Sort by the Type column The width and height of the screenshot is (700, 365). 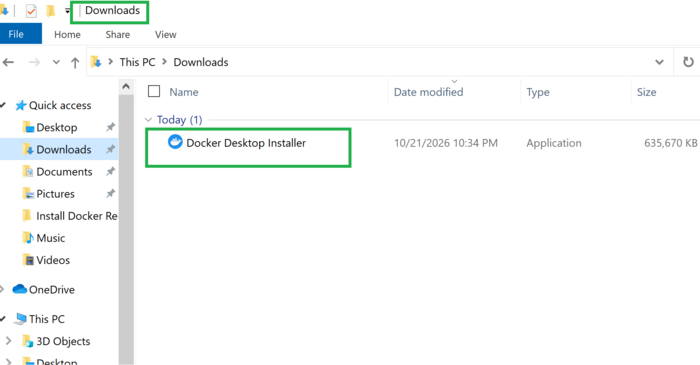click(538, 92)
